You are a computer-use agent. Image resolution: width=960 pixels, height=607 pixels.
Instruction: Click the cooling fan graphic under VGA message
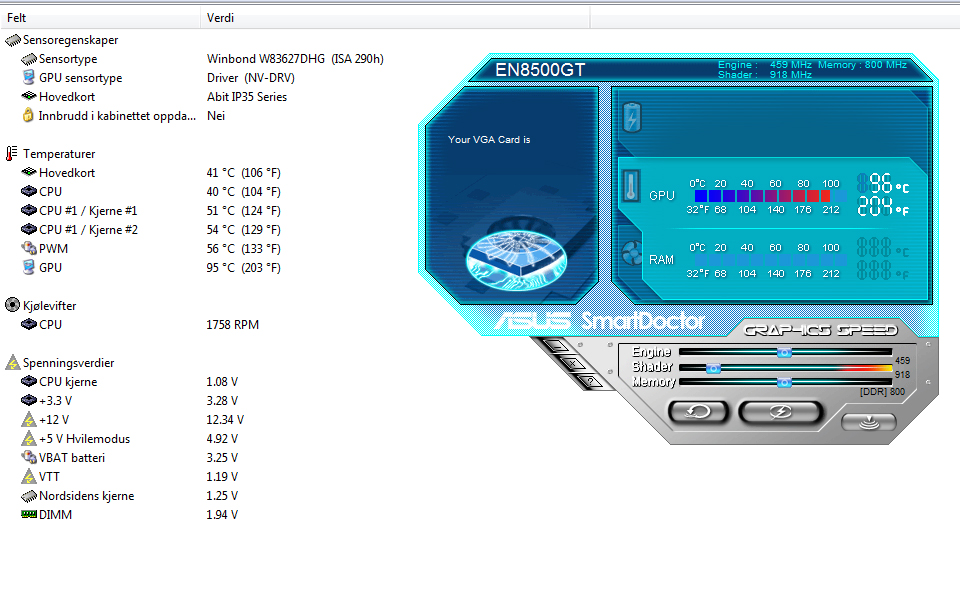(x=516, y=258)
